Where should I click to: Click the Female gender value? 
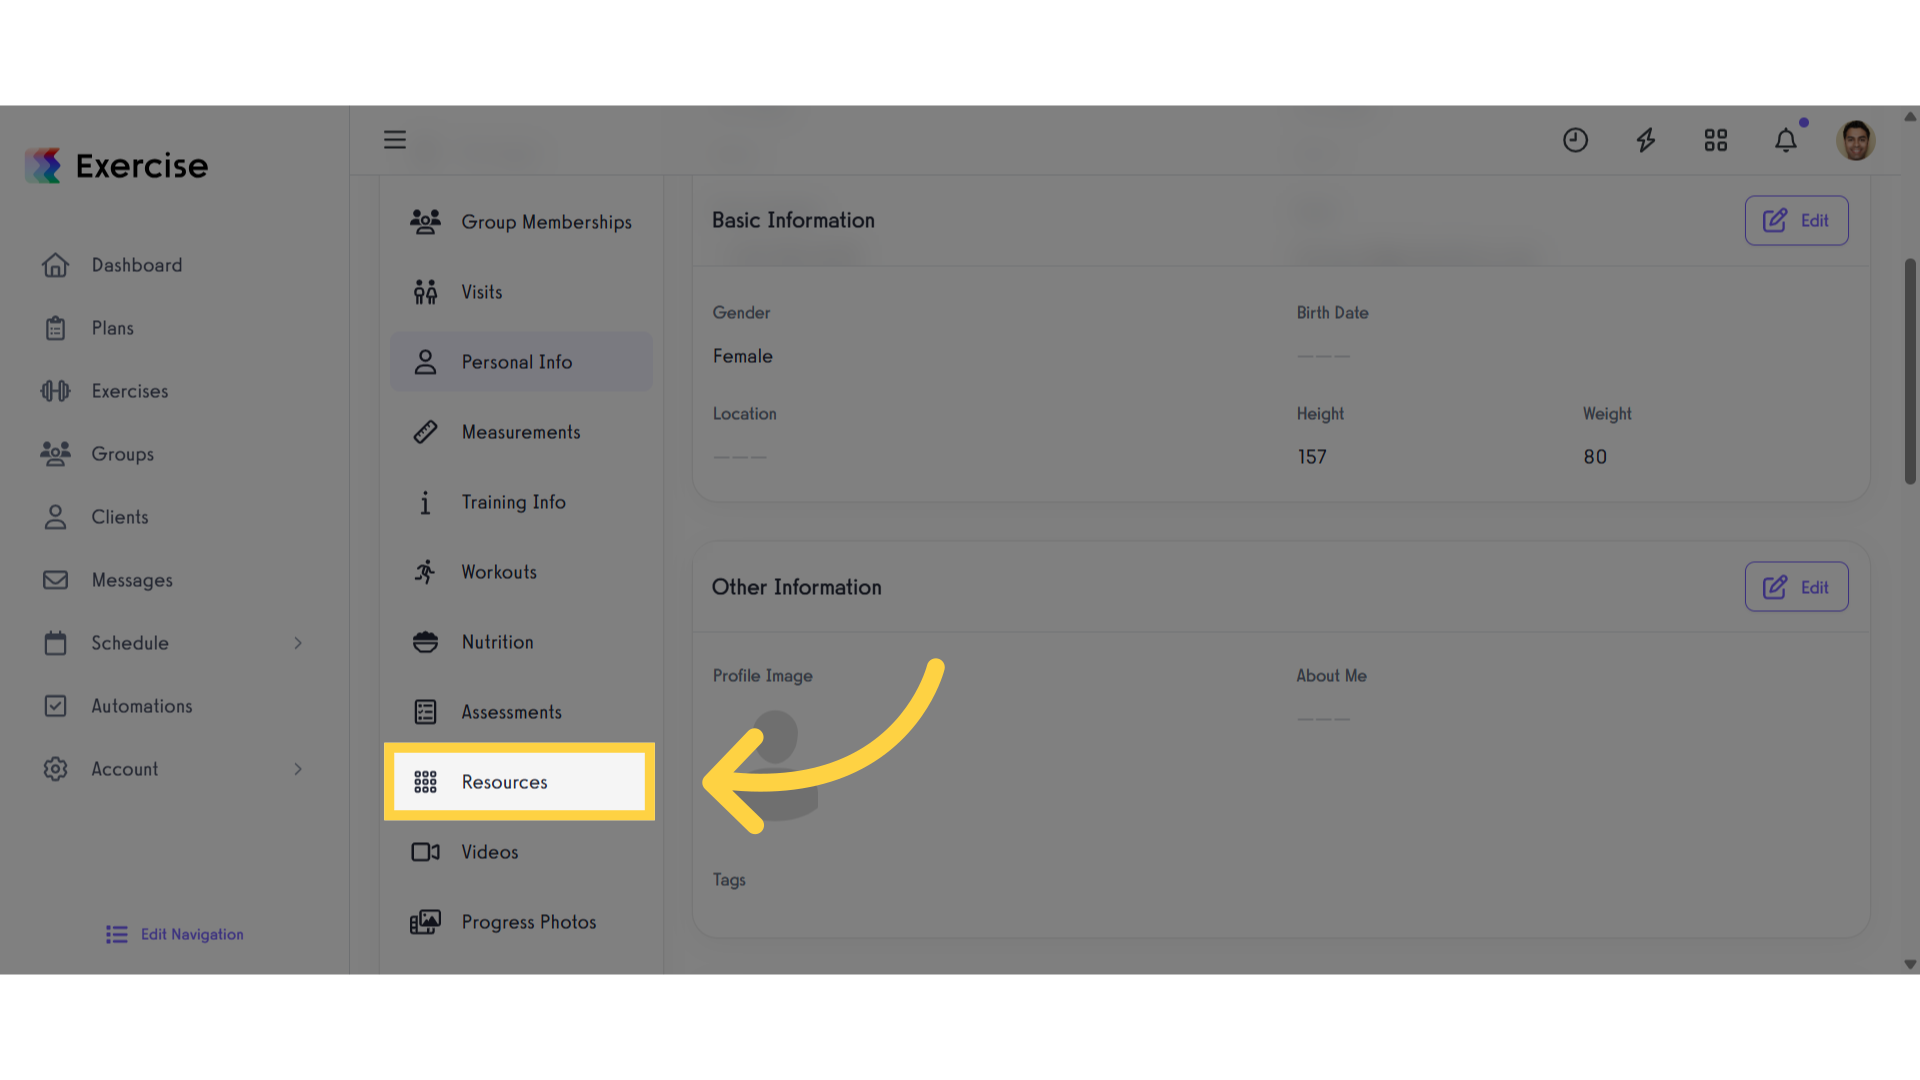tap(743, 356)
